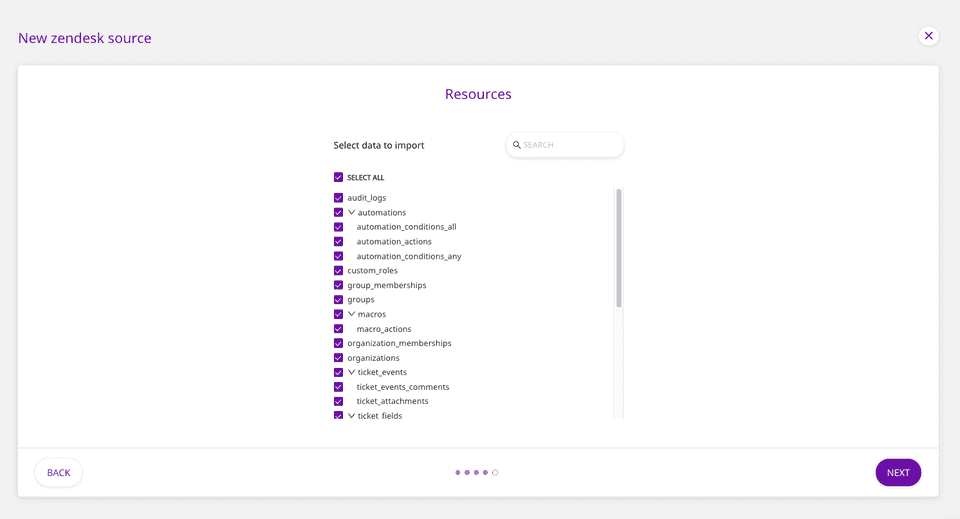Viewport: 960px width, 519px height.
Task: Click the Resources heading
Action: point(478,94)
